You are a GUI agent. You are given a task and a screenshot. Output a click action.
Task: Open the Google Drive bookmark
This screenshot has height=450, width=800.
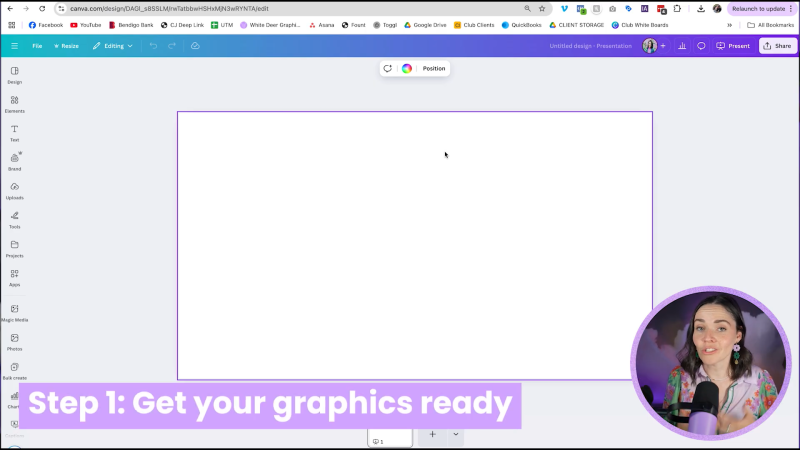pos(425,25)
